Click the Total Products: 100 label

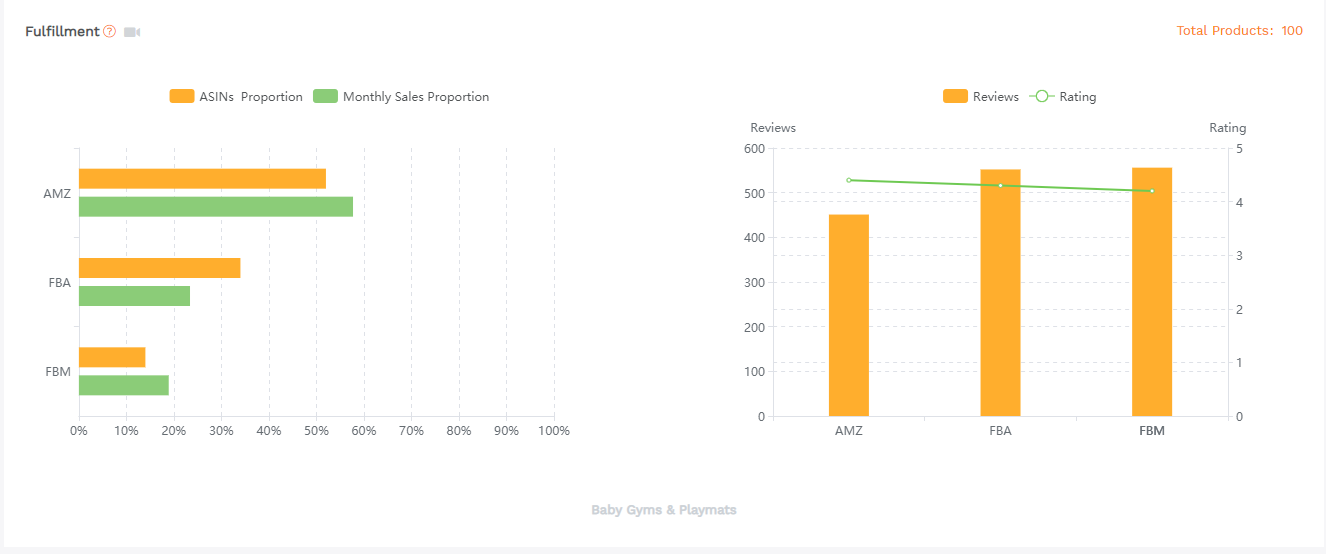(x=1239, y=31)
